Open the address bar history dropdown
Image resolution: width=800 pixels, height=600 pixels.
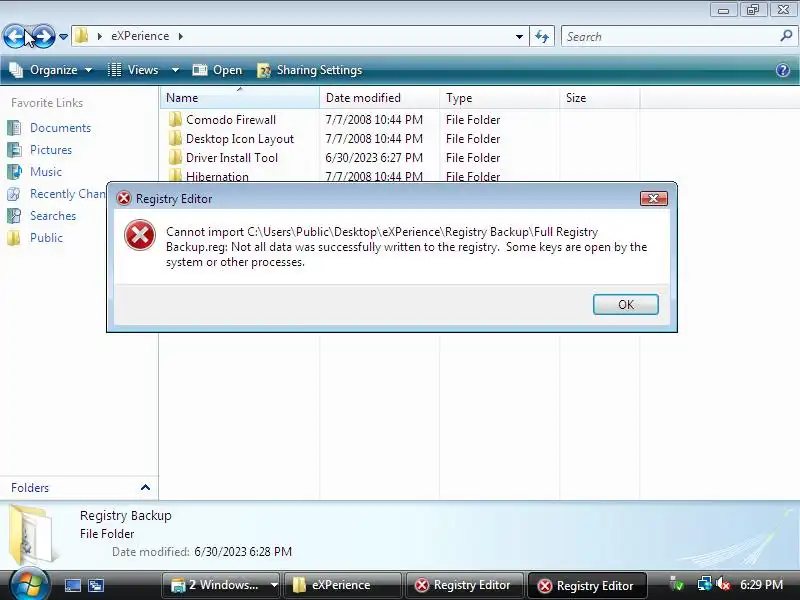tap(519, 37)
